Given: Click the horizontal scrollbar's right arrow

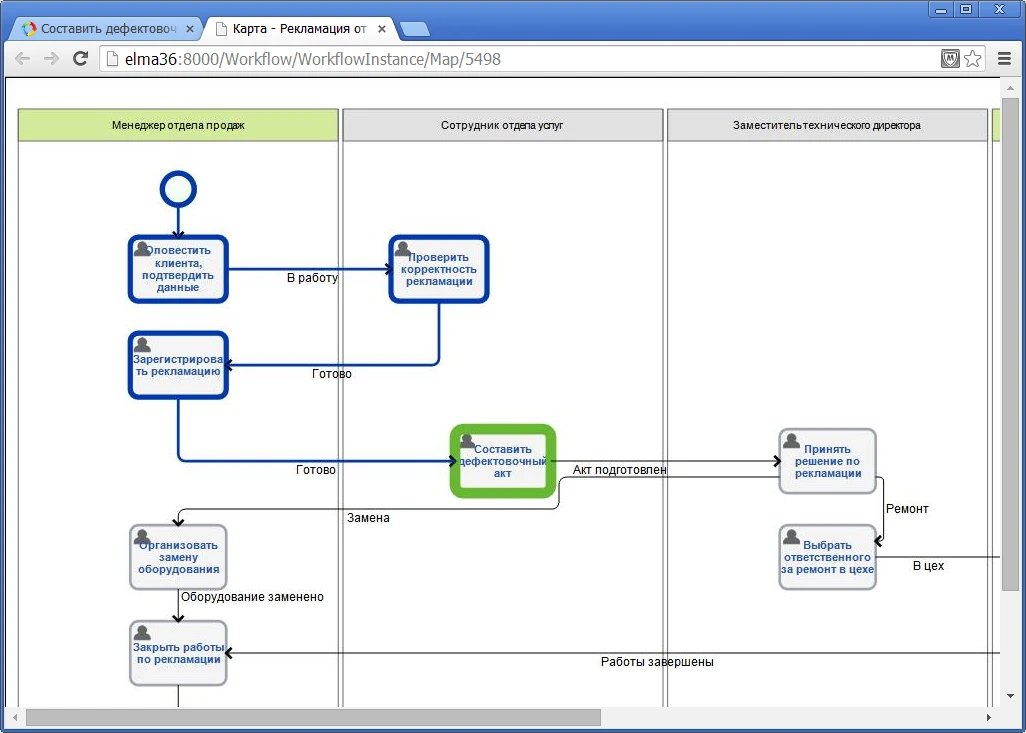Looking at the screenshot, I should pyautogui.click(x=989, y=717).
